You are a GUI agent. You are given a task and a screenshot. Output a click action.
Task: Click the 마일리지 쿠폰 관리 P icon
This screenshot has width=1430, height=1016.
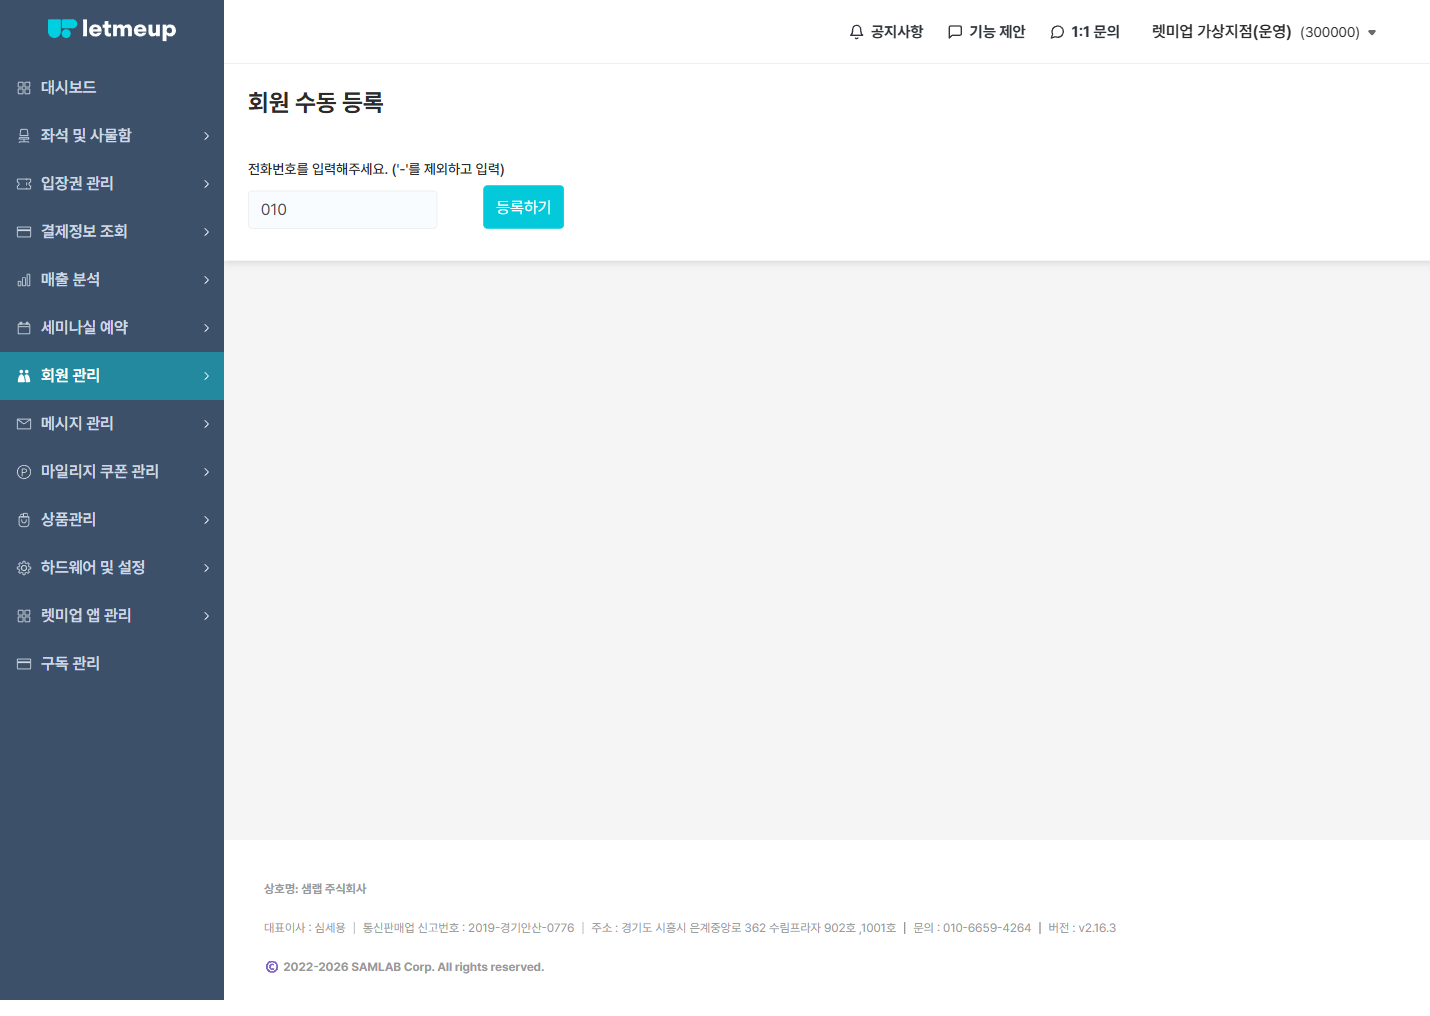pyautogui.click(x=24, y=472)
